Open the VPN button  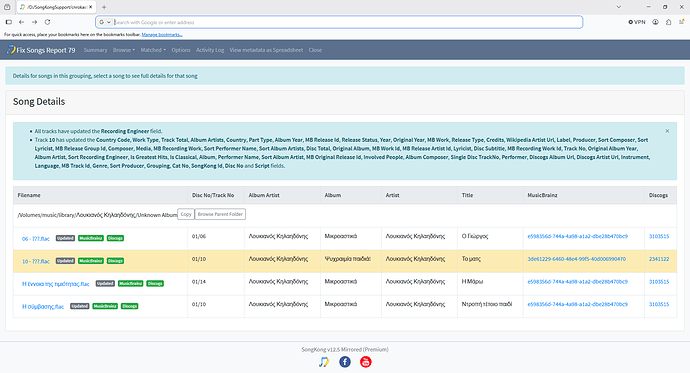tap(637, 22)
